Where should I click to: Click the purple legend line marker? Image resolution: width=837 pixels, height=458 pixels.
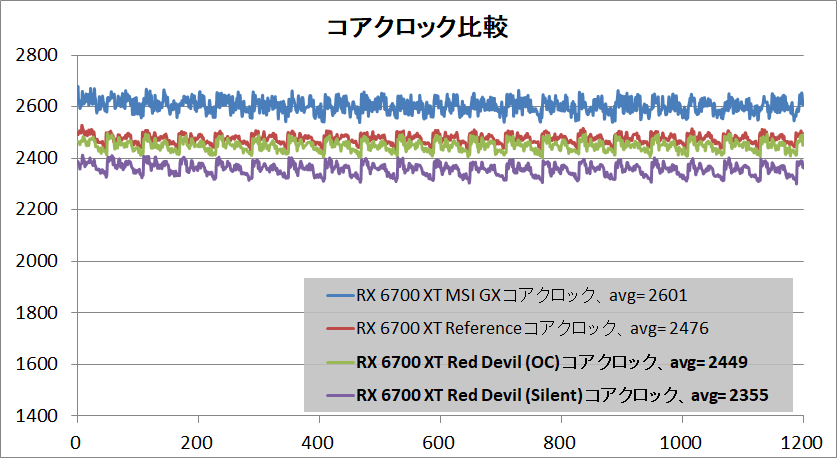tap(341, 396)
